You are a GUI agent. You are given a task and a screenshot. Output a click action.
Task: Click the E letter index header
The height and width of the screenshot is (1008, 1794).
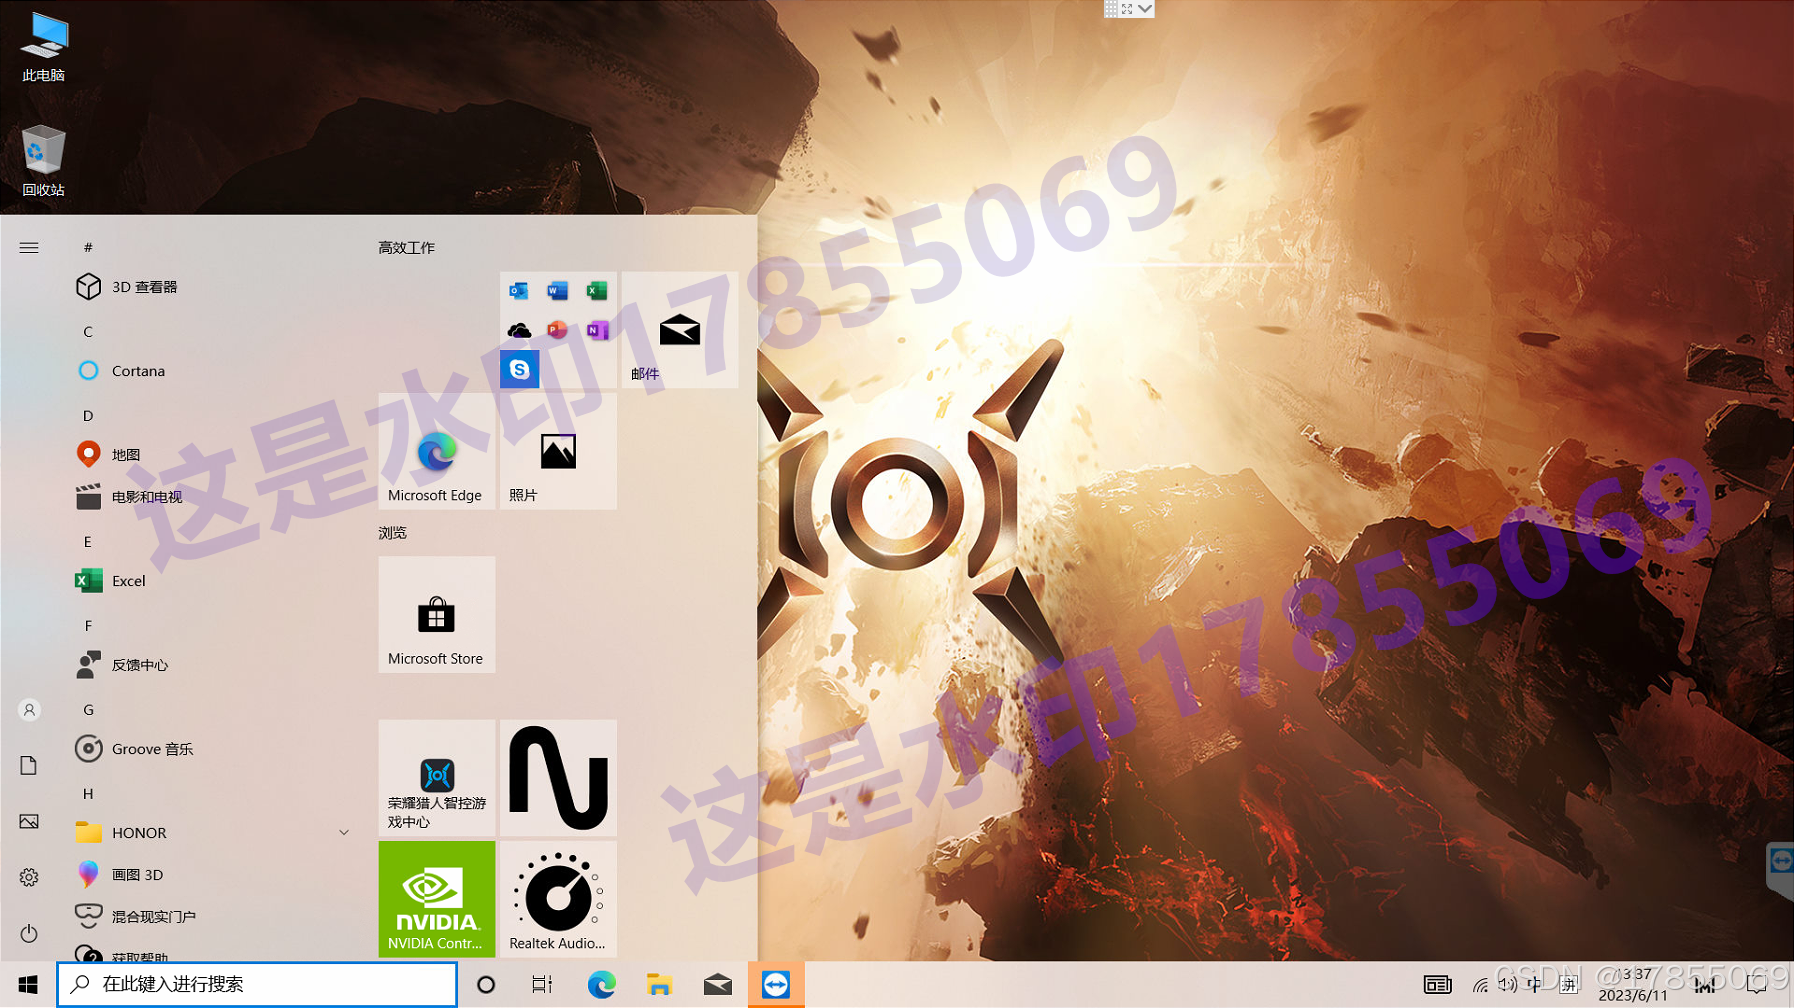(x=88, y=541)
